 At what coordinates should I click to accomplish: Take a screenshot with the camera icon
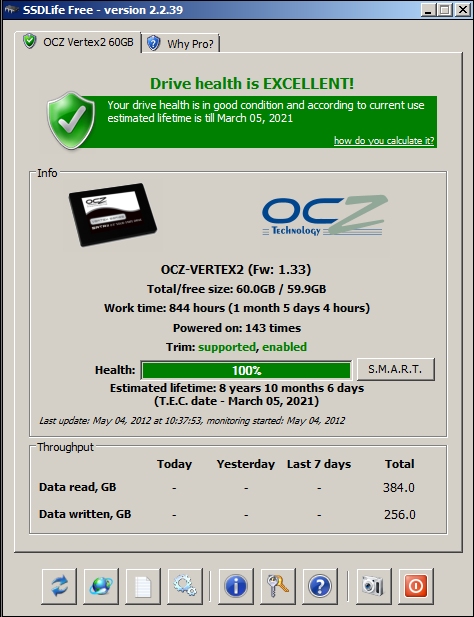[x=374, y=586]
